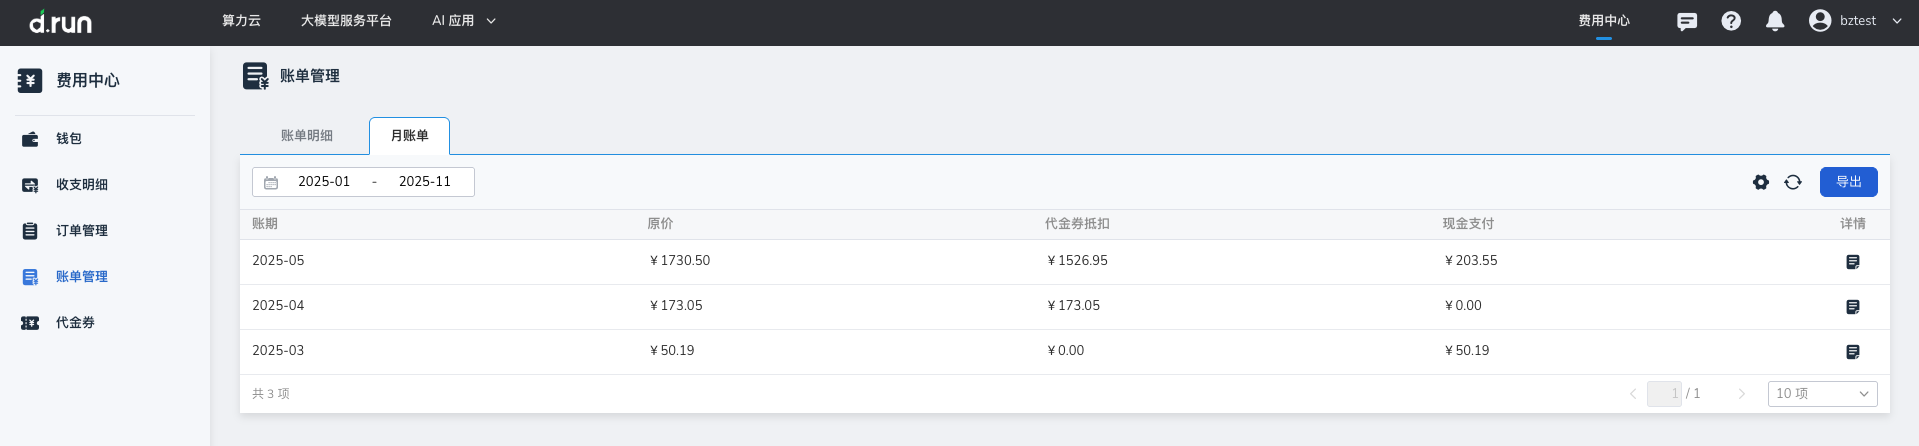Image resolution: width=1919 pixels, height=446 pixels.
Task: Open the 2025-03 bill details icon
Action: click(x=1852, y=352)
